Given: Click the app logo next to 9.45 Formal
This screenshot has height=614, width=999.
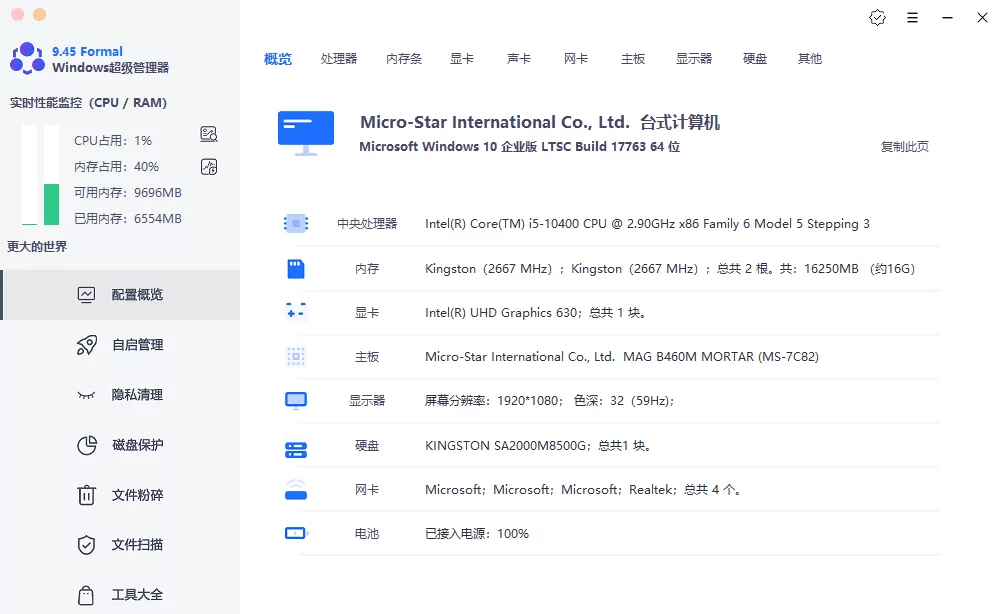Looking at the screenshot, I should pos(25,59).
